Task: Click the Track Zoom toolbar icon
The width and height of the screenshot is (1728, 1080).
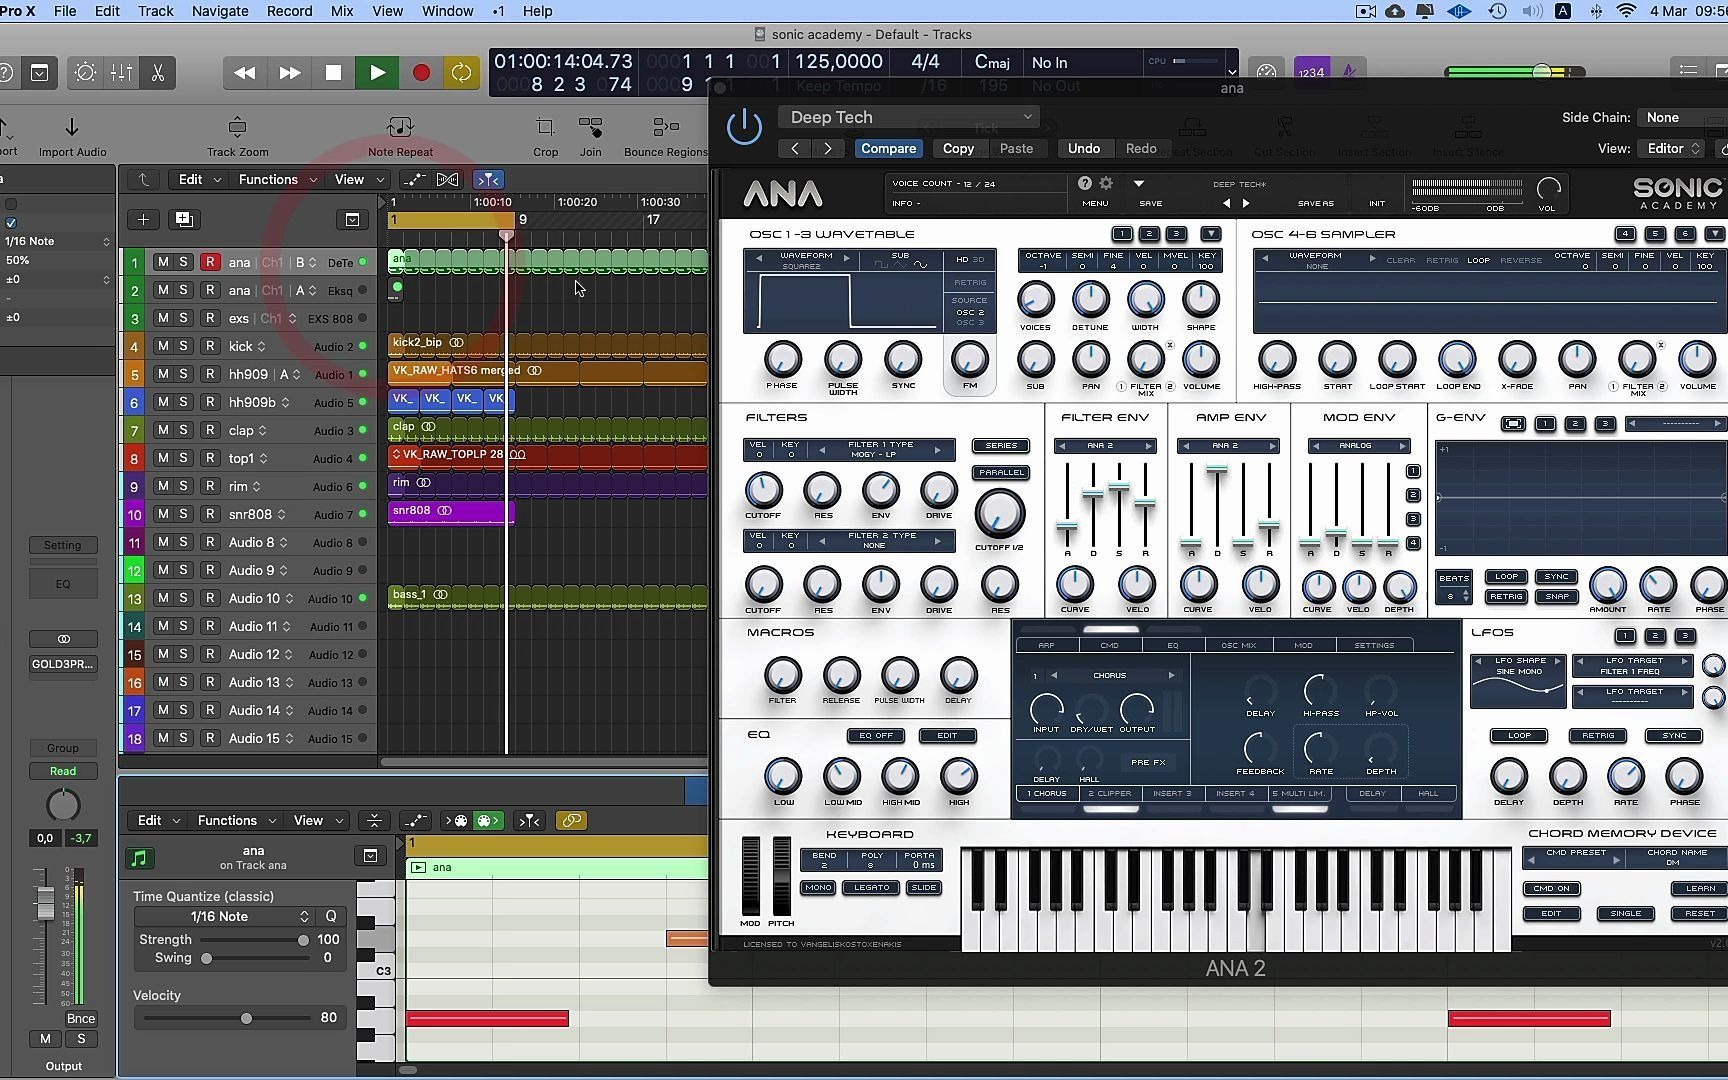Action: point(237,136)
